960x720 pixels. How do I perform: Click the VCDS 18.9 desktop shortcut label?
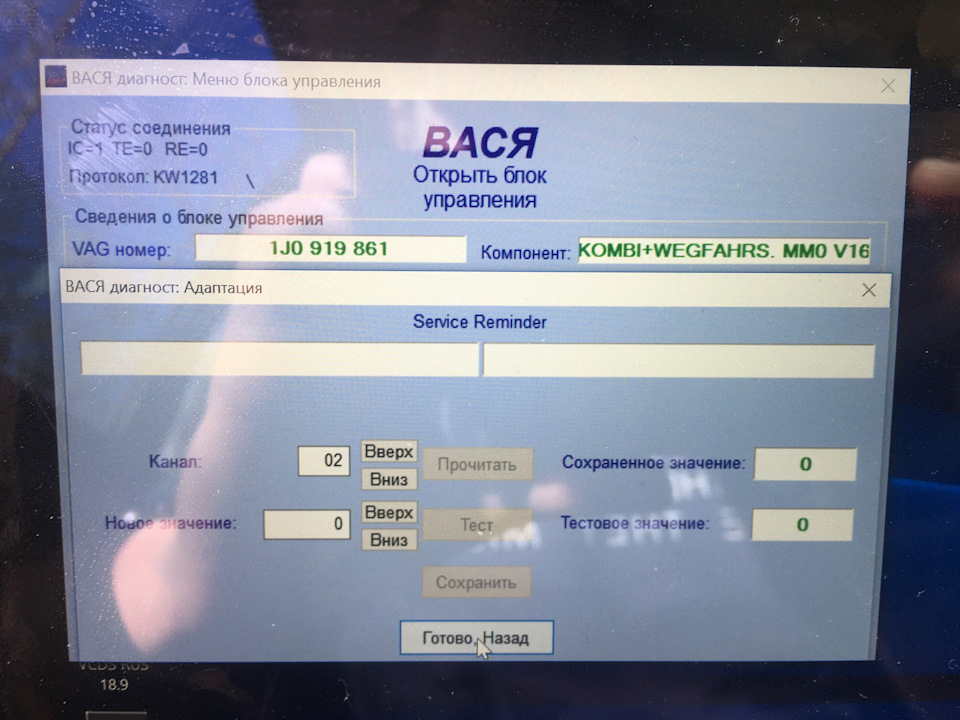tap(114, 675)
